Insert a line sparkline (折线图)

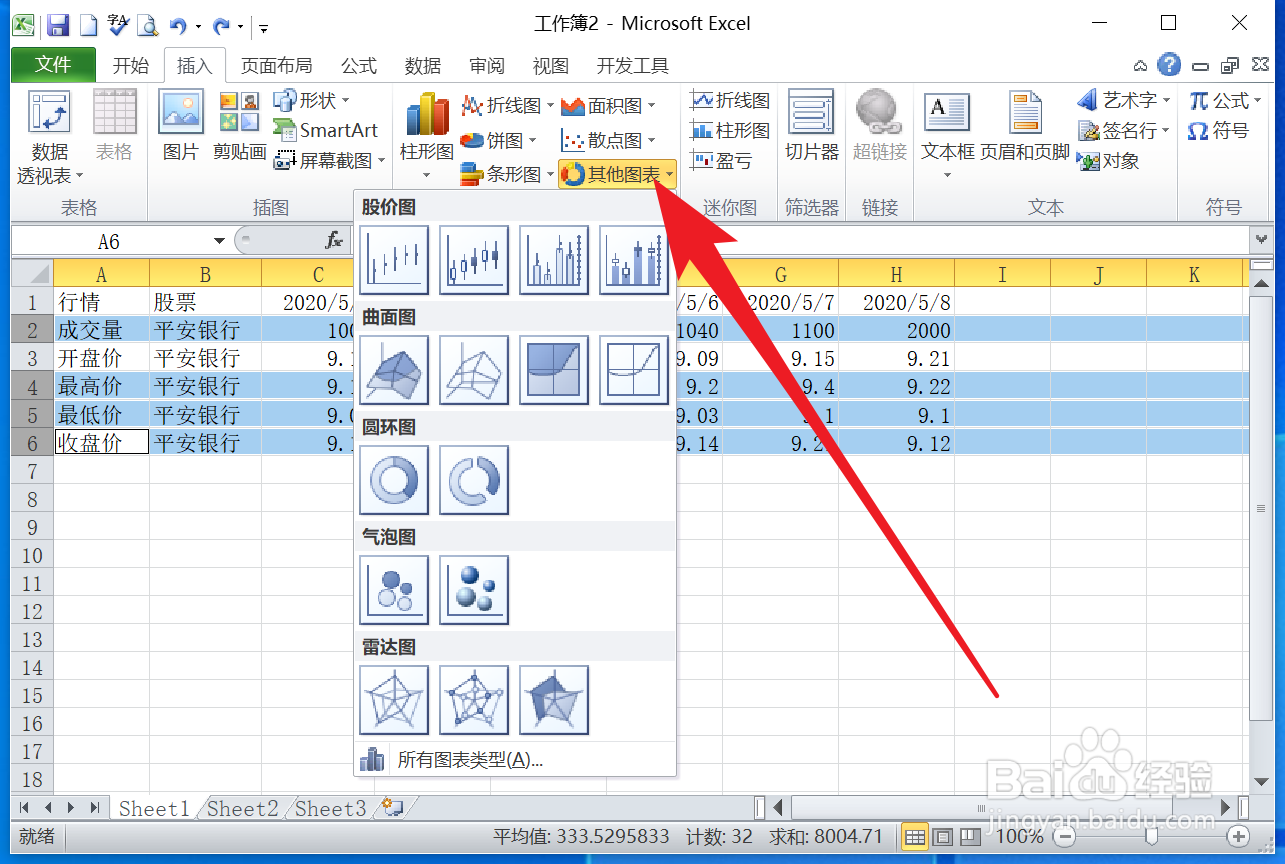coord(730,100)
